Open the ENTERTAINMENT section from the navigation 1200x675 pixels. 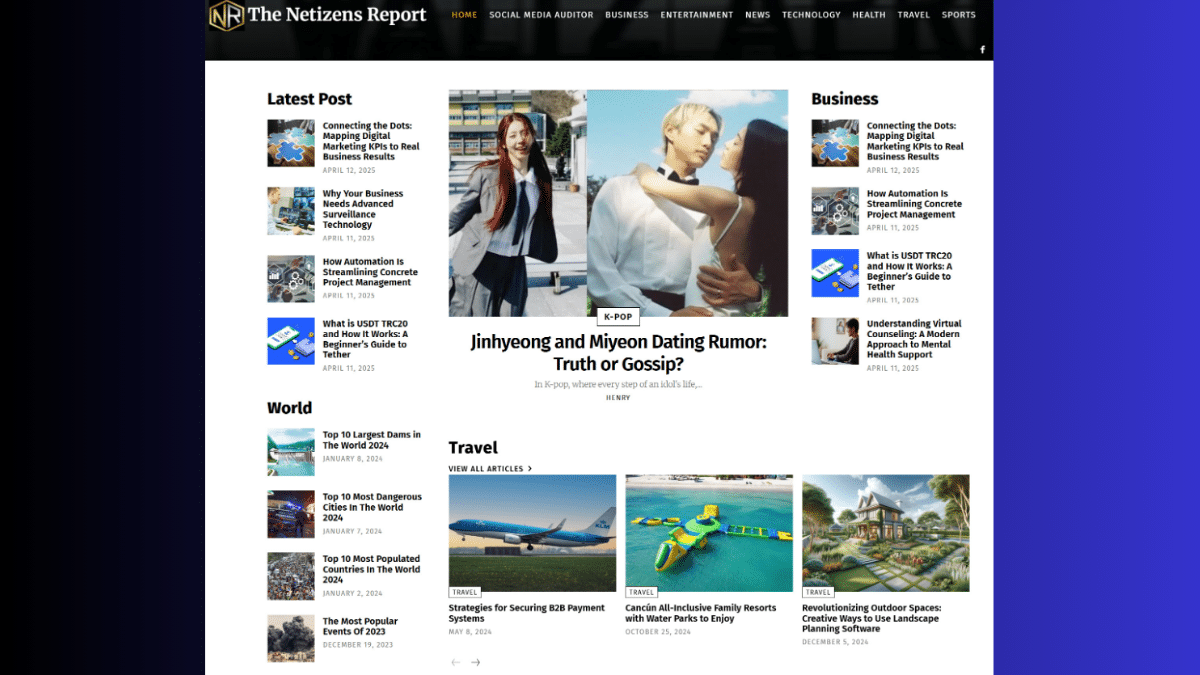point(696,15)
